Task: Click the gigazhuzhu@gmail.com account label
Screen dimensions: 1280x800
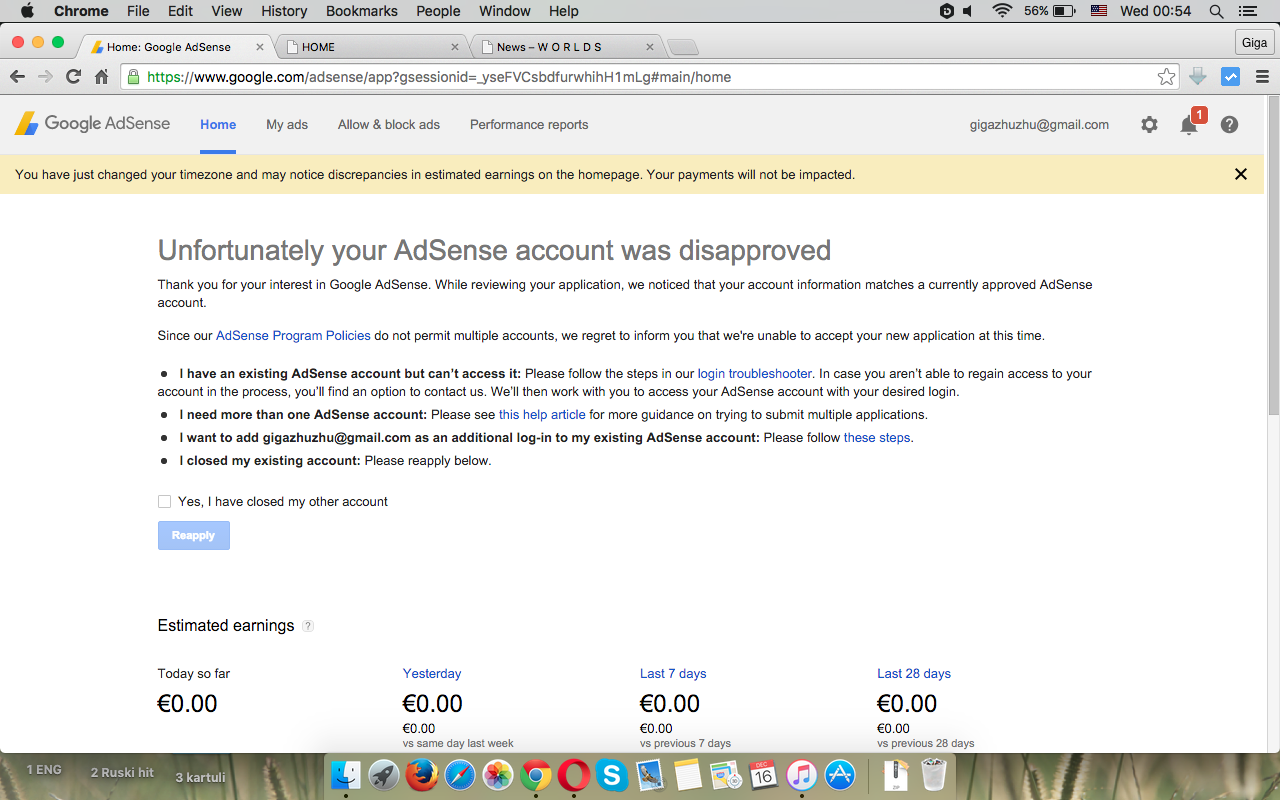Action: (1039, 125)
